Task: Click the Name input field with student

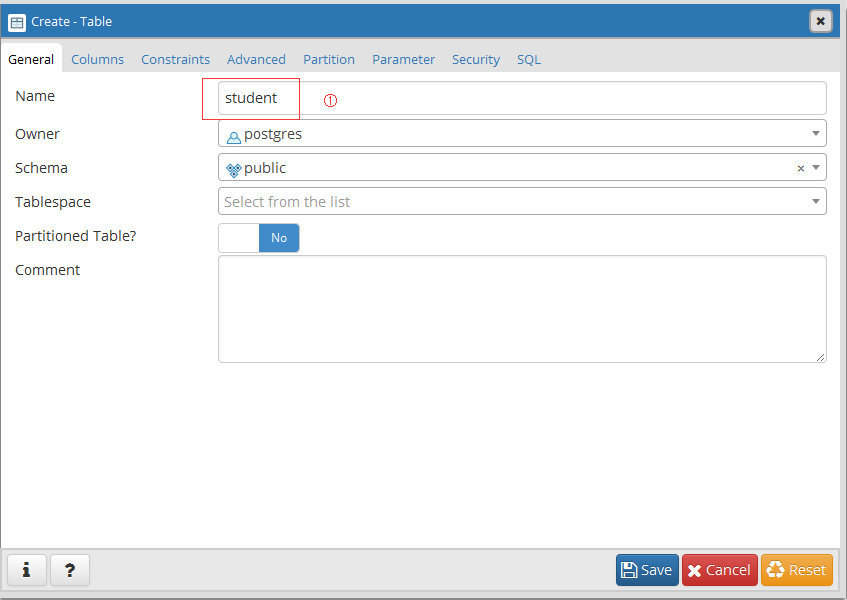Action: 522,98
